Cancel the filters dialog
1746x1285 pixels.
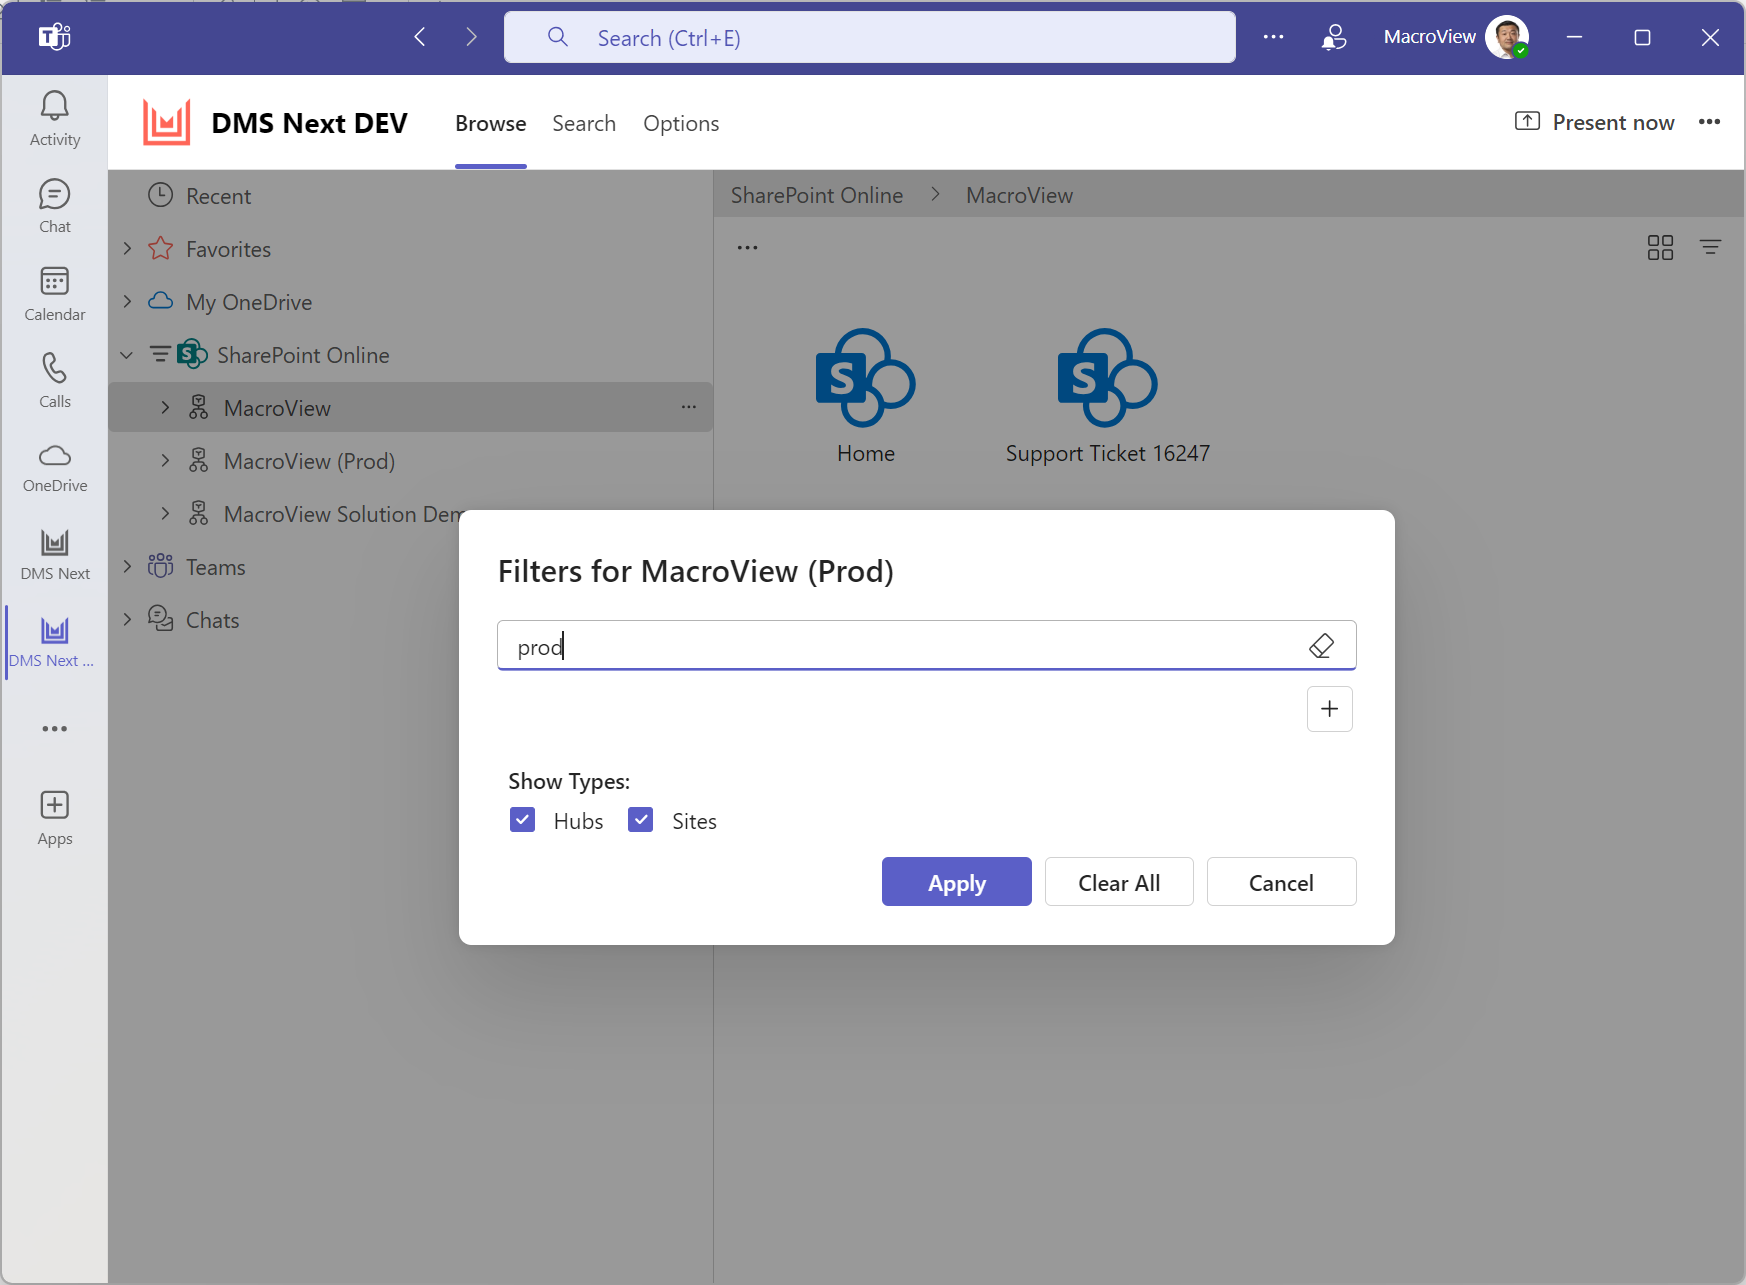1281,882
